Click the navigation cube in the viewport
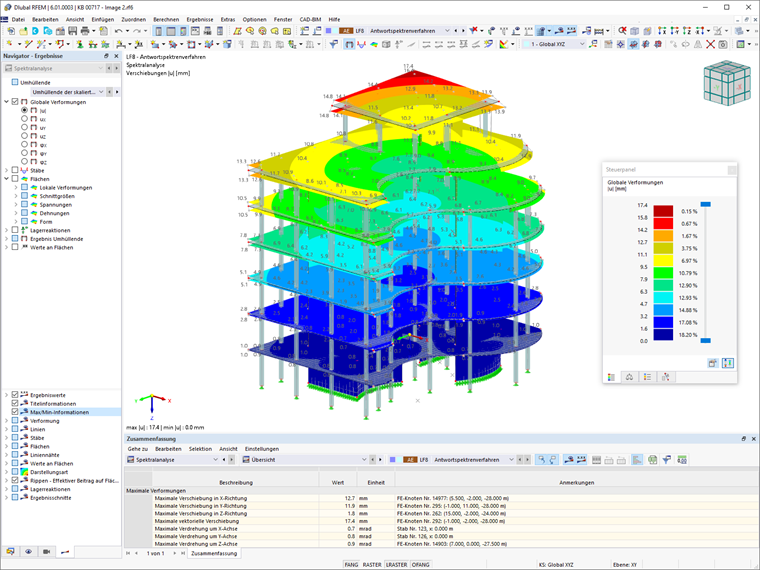 (727, 83)
